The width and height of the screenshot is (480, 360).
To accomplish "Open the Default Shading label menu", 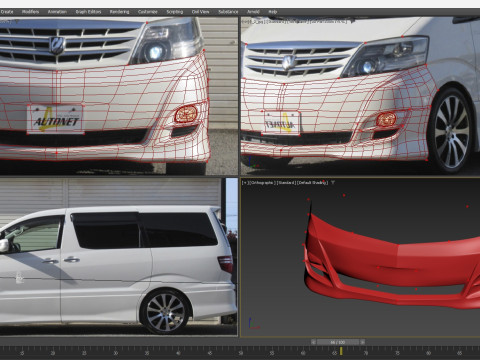I will pyautogui.click(x=313, y=183).
